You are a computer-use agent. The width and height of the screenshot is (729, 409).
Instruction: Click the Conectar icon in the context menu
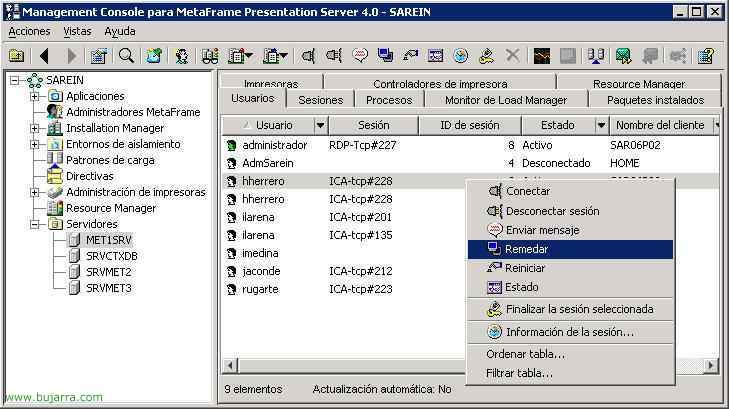tap(494, 191)
